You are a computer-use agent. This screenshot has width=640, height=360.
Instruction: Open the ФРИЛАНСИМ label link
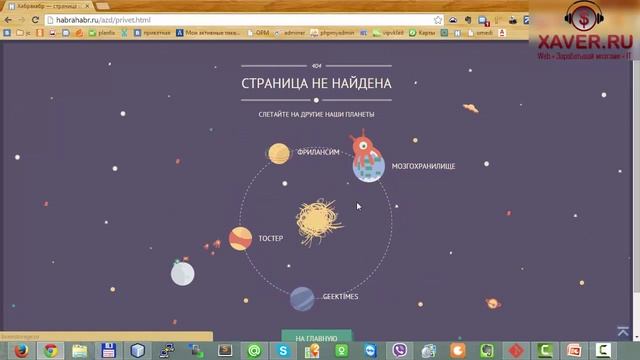click(x=318, y=152)
